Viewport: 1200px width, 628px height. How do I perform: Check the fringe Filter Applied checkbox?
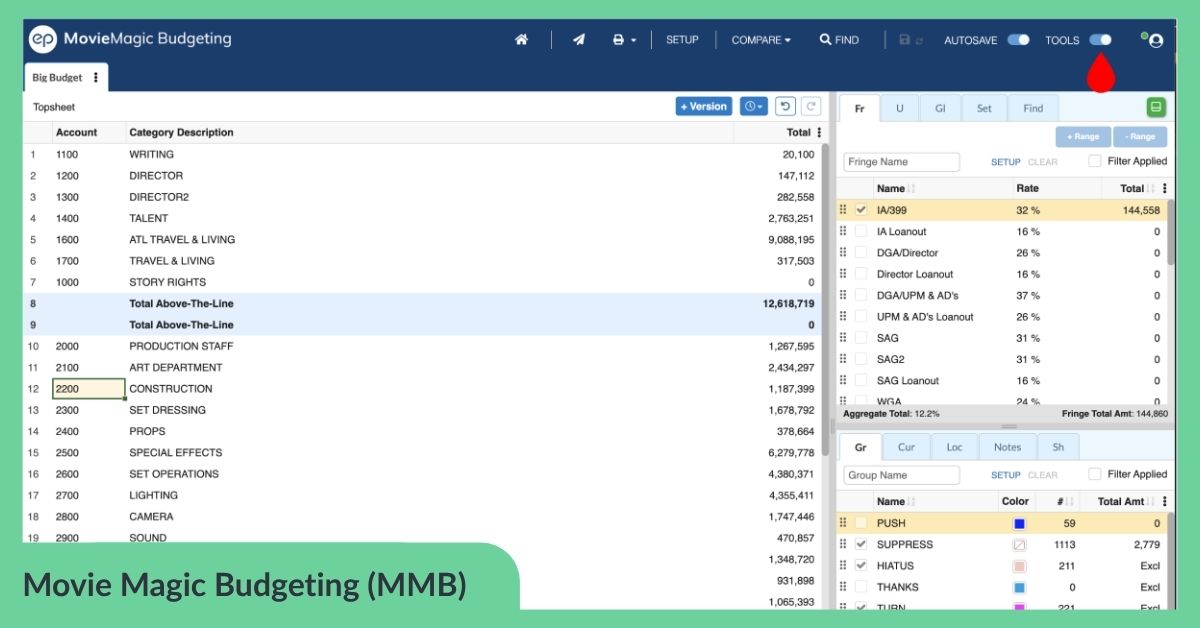tap(1095, 161)
